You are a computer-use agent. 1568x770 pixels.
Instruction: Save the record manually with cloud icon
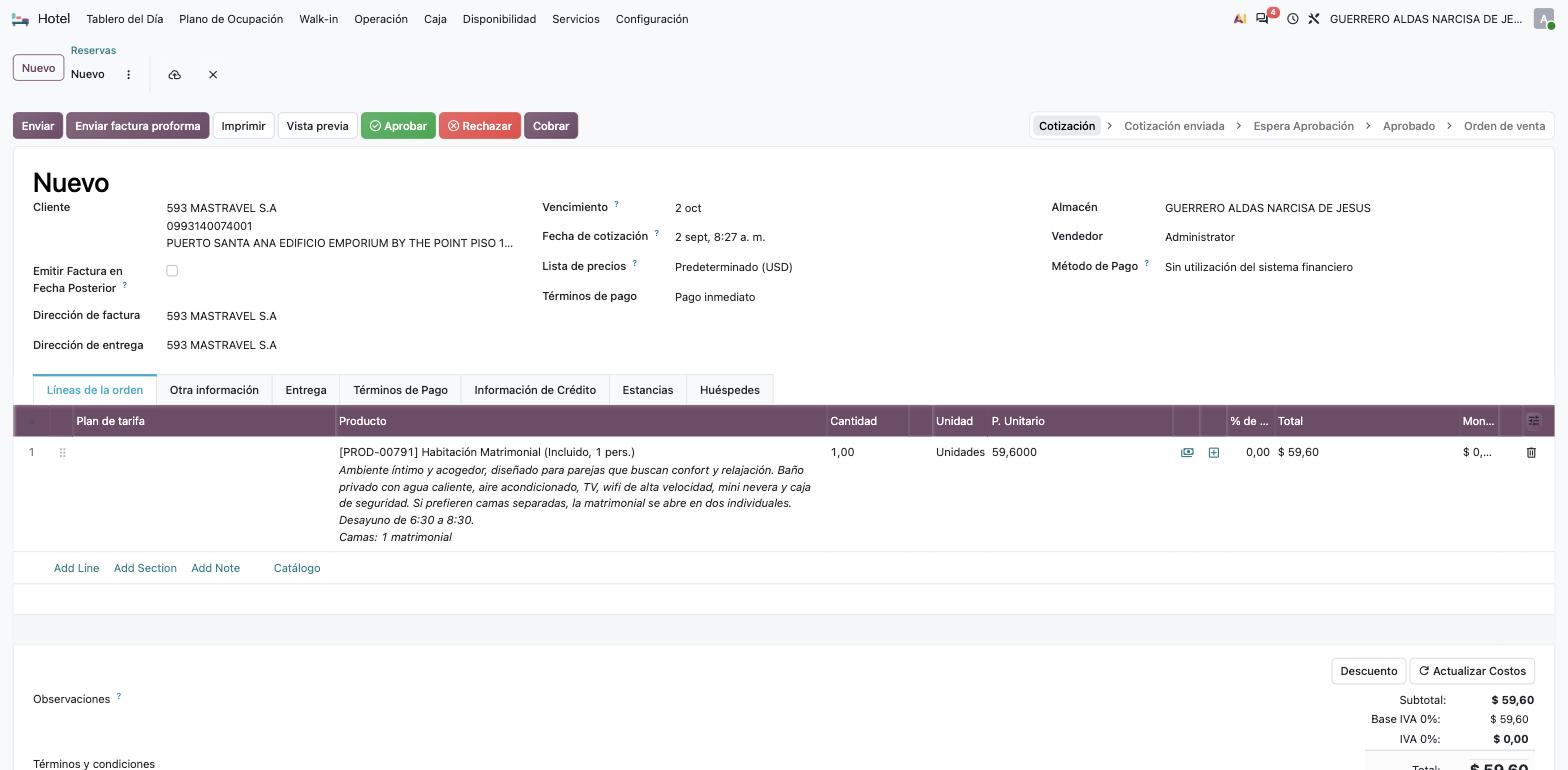tap(174, 75)
